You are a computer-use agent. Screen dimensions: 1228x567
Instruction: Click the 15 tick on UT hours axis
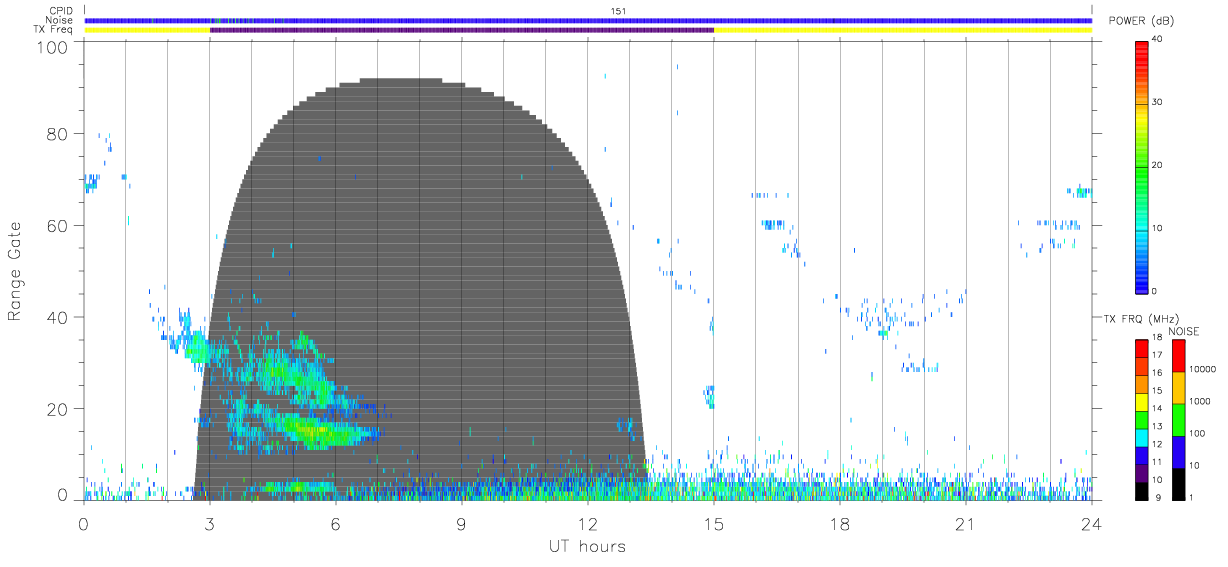point(714,522)
